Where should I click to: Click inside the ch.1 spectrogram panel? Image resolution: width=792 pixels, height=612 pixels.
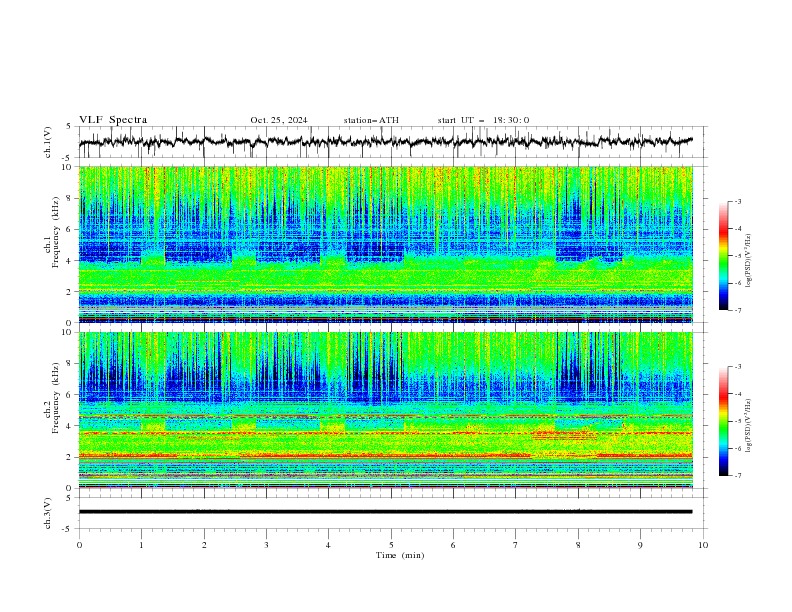pos(386,244)
